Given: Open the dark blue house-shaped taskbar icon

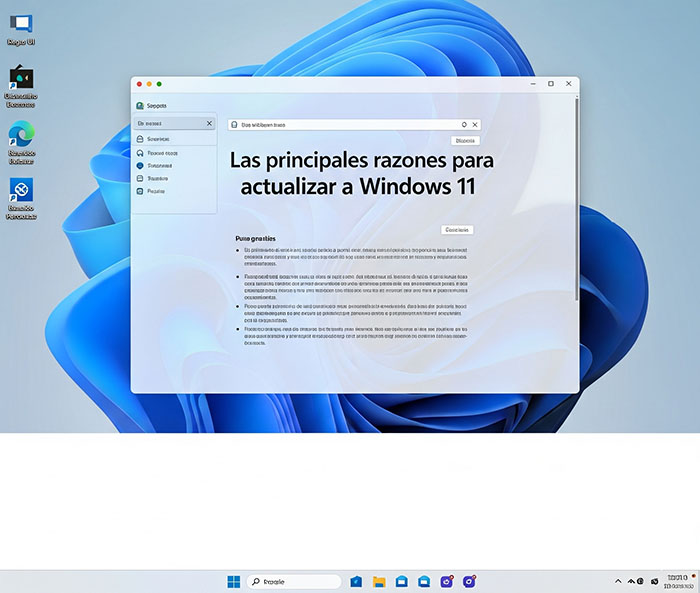Looking at the screenshot, I should pyautogui.click(x=356, y=581).
